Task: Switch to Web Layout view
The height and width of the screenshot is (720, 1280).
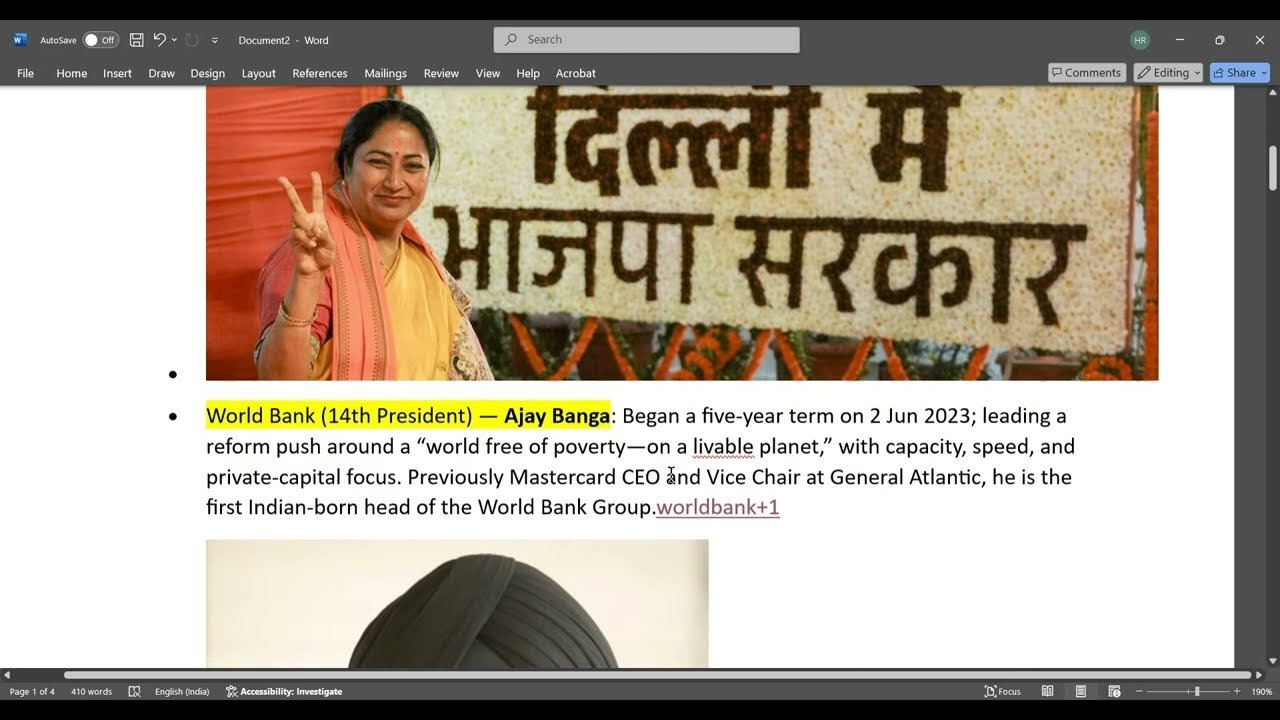Action: (1114, 692)
